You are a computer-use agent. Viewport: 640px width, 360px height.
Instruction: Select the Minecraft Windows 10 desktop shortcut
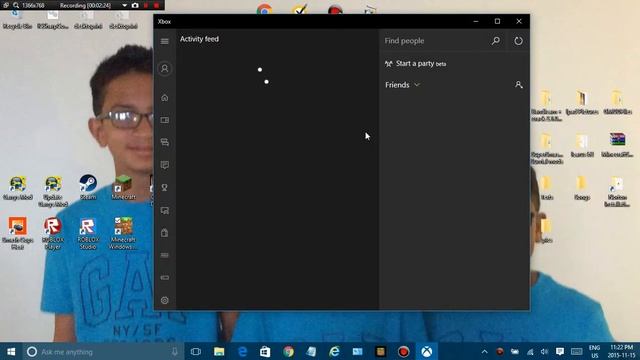[x=123, y=233]
